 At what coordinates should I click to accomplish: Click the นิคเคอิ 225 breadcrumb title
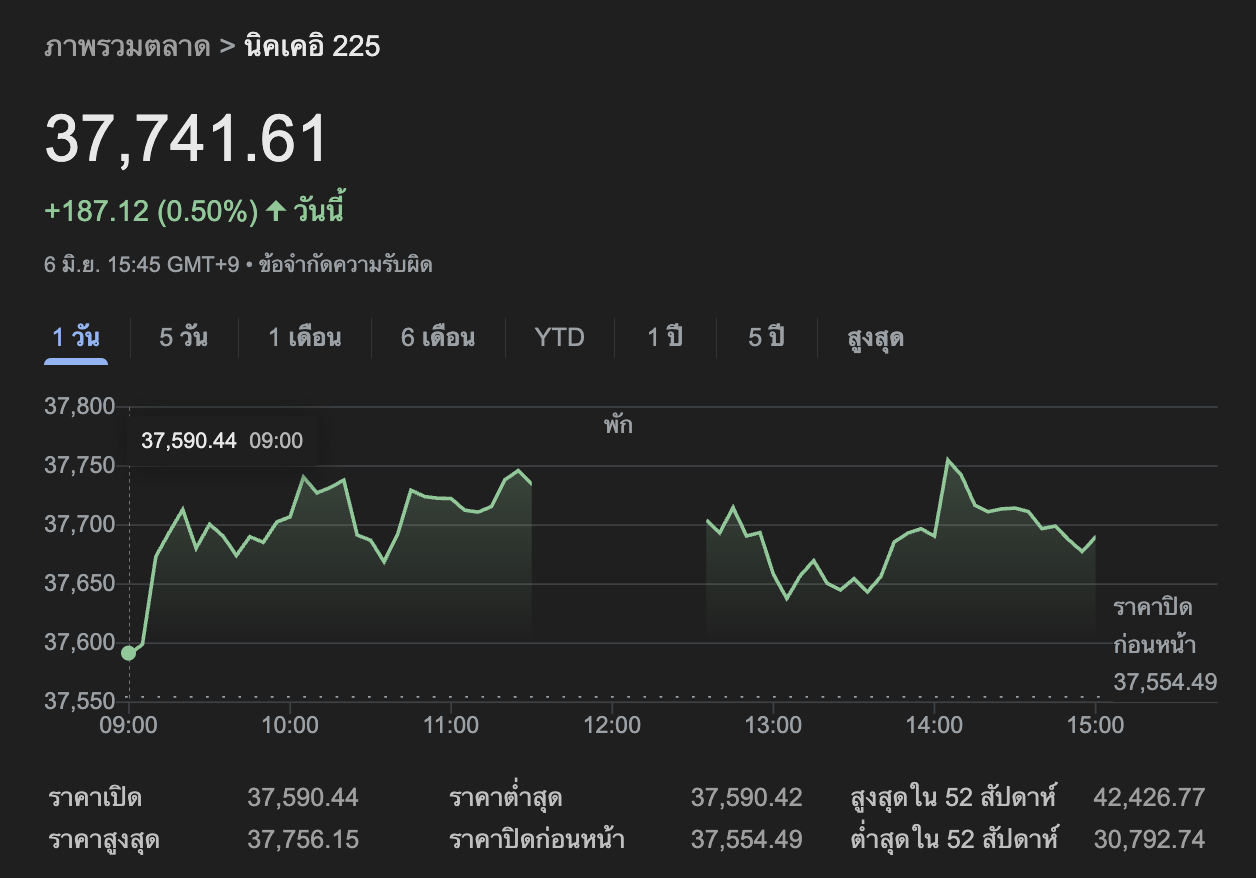coord(312,47)
